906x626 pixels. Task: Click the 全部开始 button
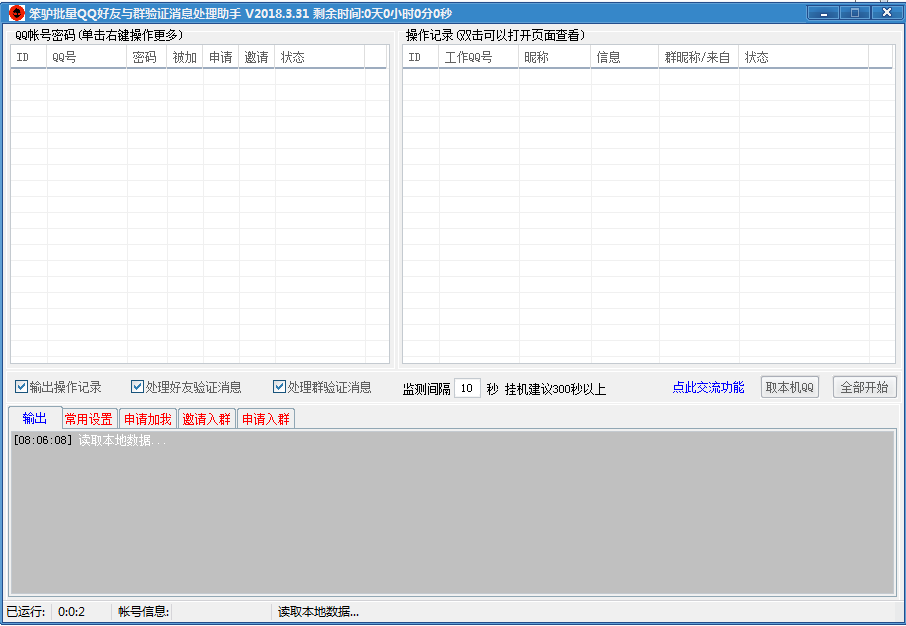tap(864, 387)
